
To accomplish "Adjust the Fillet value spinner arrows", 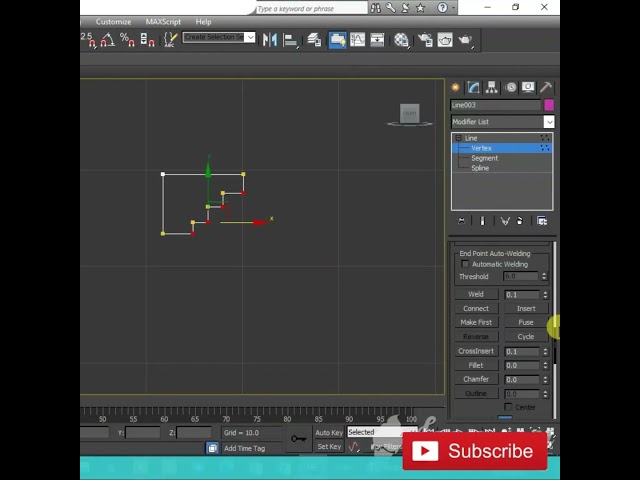I will point(545,366).
